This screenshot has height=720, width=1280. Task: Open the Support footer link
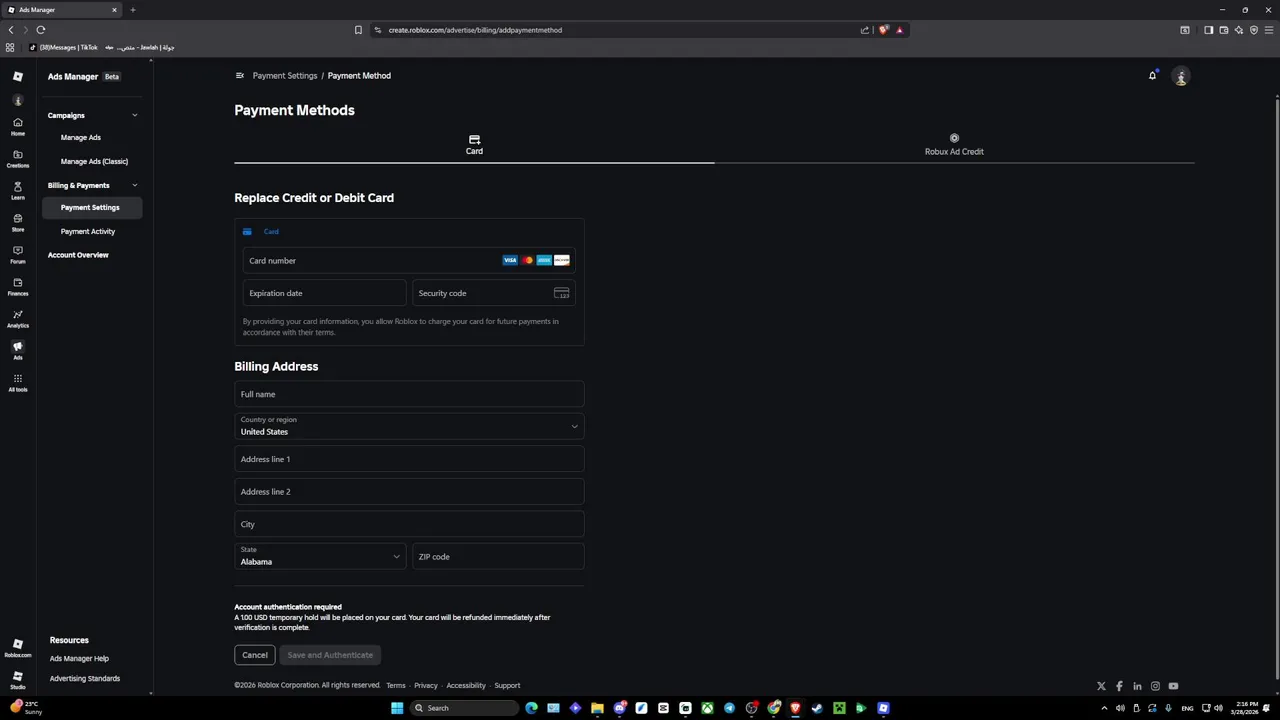click(x=507, y=686)
